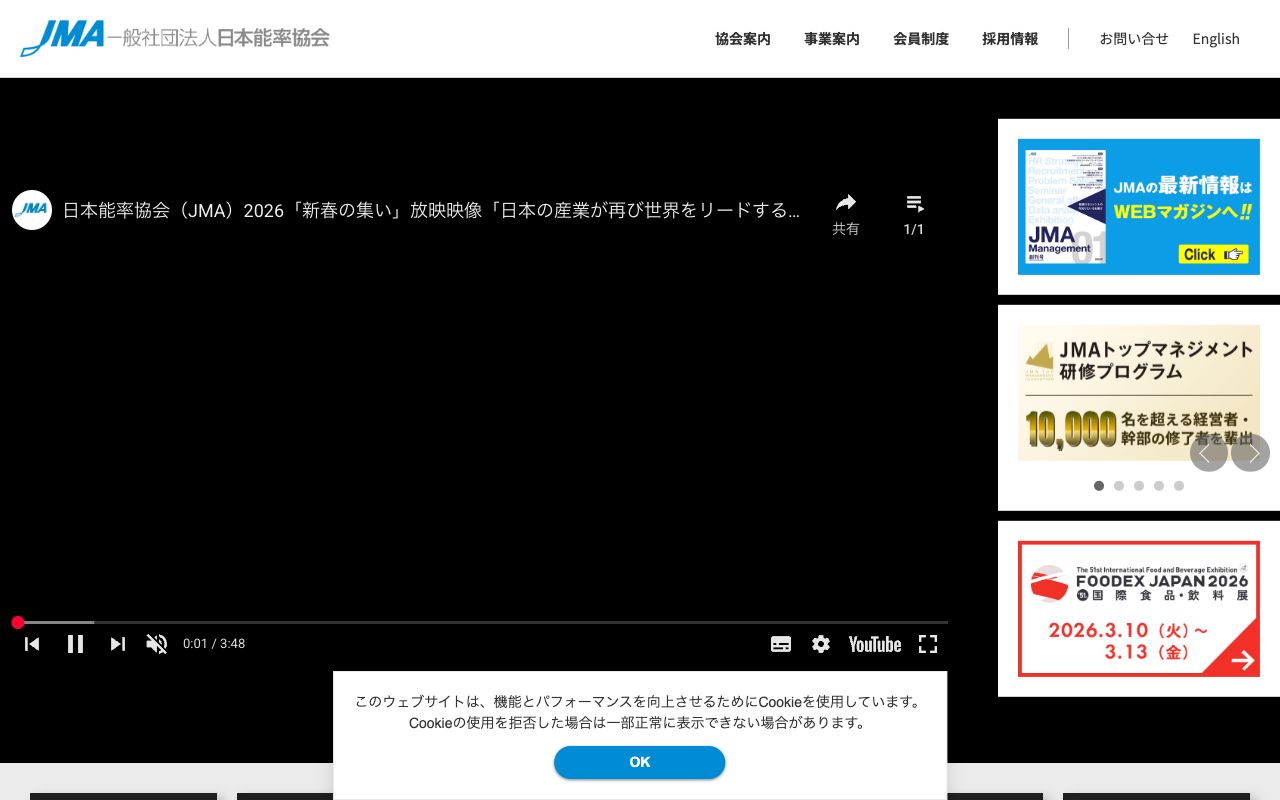Open the YouTube player settings gear
1280x800 pixels.
coord(820,644)
